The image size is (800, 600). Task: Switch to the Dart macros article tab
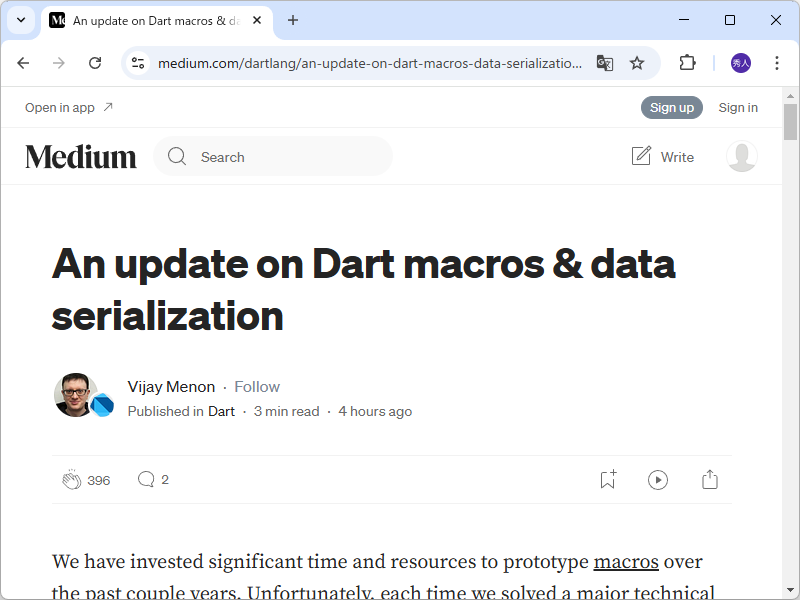(150, 20)
